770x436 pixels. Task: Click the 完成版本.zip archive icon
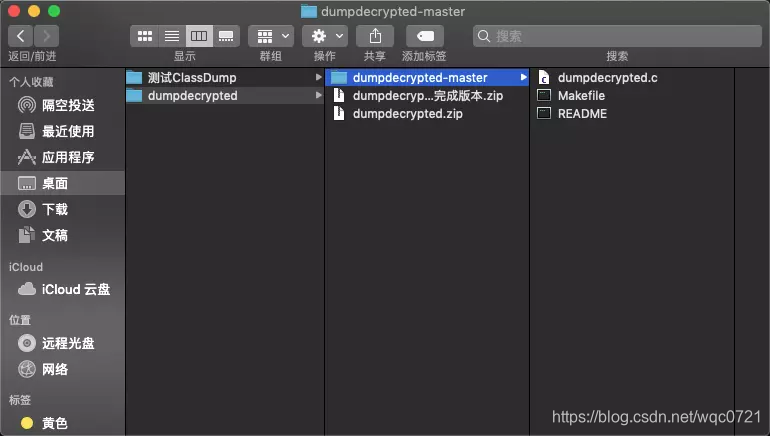point(339,95)
